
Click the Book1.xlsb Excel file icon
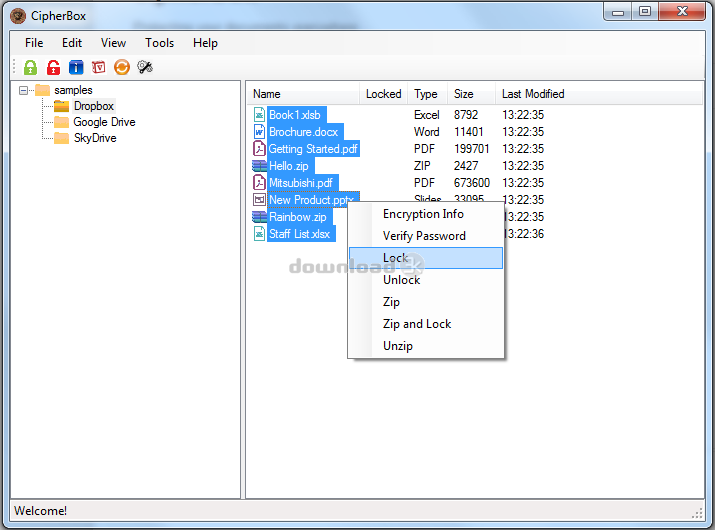[259, 115]
